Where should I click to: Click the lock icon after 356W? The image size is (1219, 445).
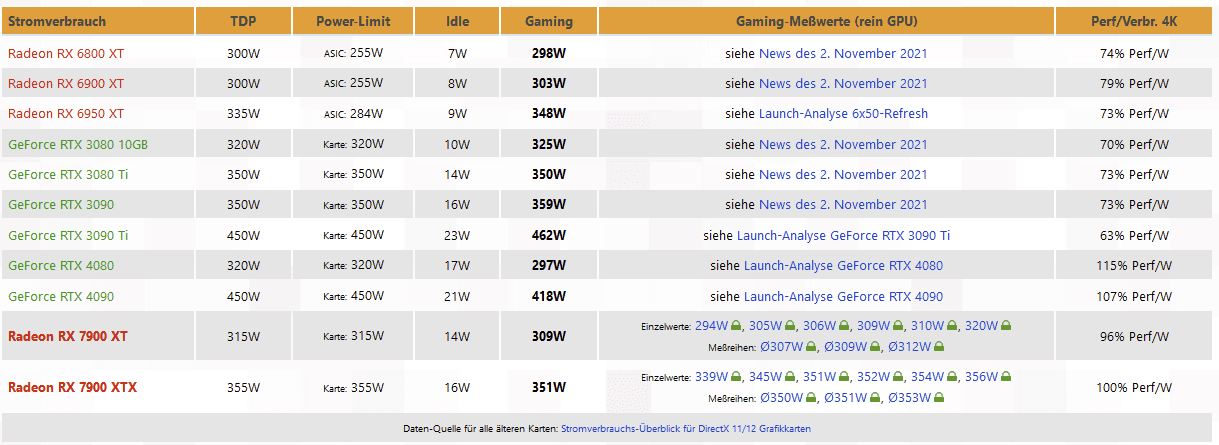(x=1006, y=376)
